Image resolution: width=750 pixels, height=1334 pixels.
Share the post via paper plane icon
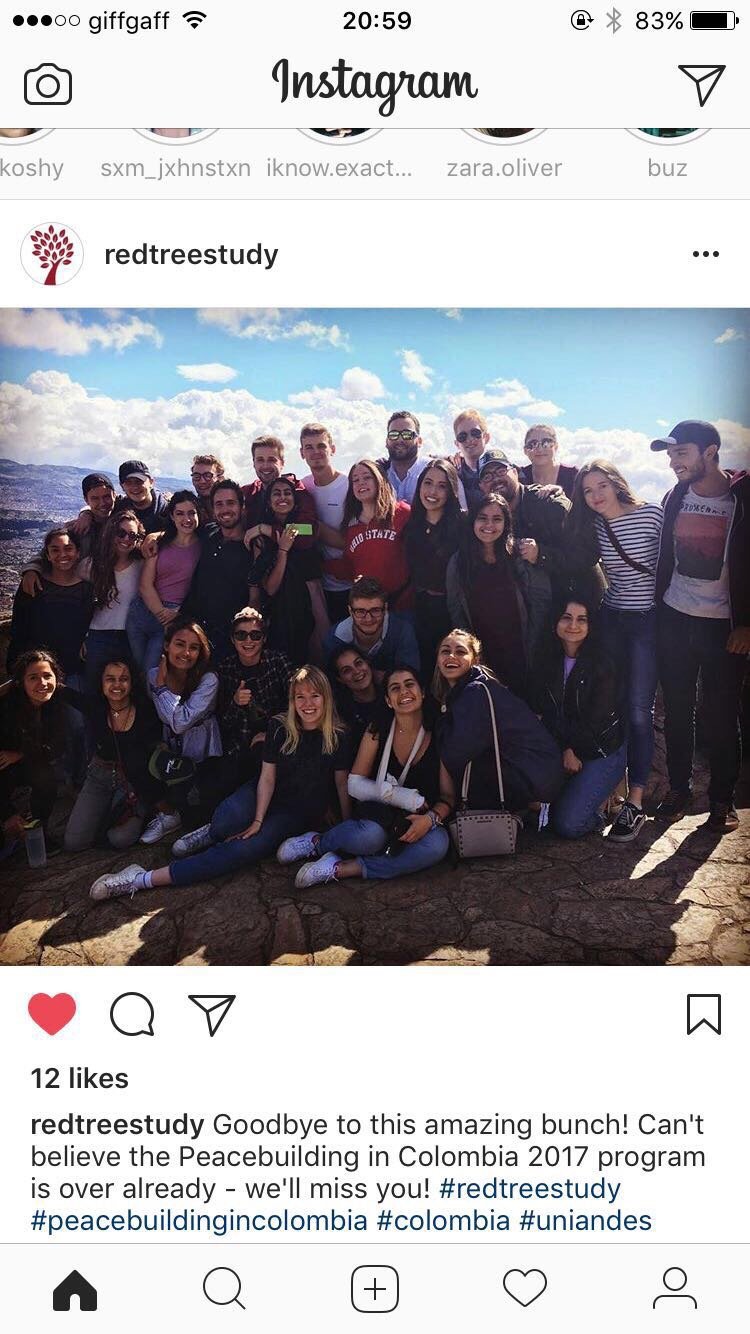pyautogui.click(x=212, y=1014)
